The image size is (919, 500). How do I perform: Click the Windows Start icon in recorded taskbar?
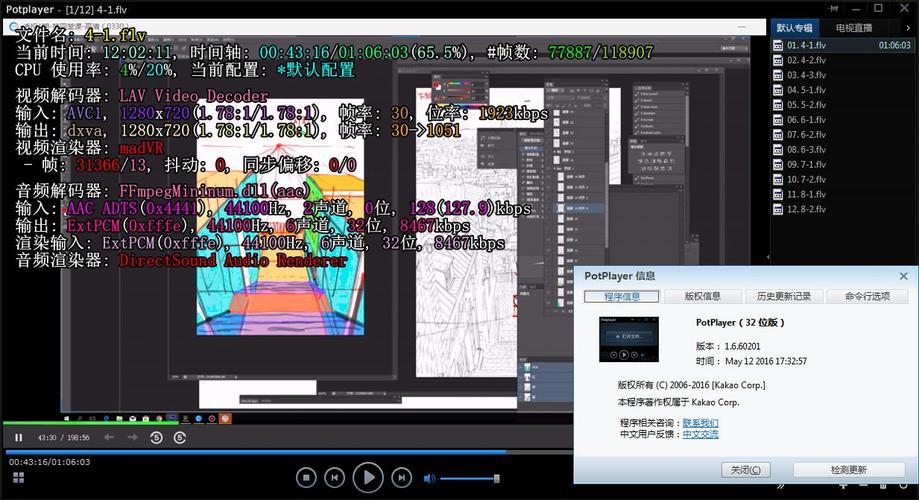[66, 419]
